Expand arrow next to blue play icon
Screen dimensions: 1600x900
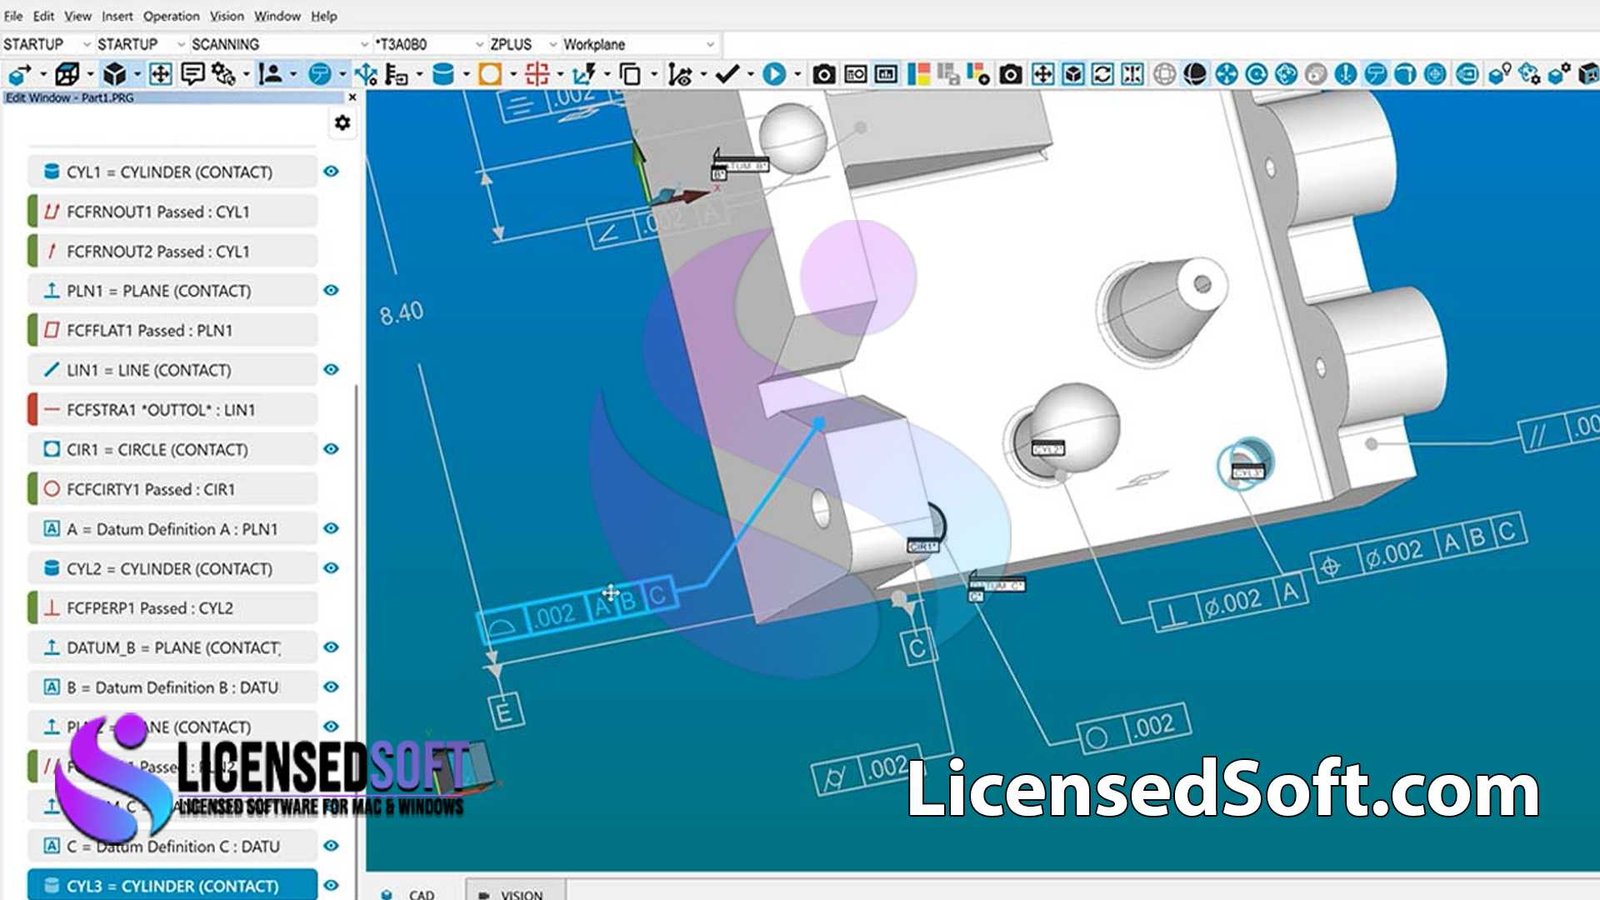[797, 74]
